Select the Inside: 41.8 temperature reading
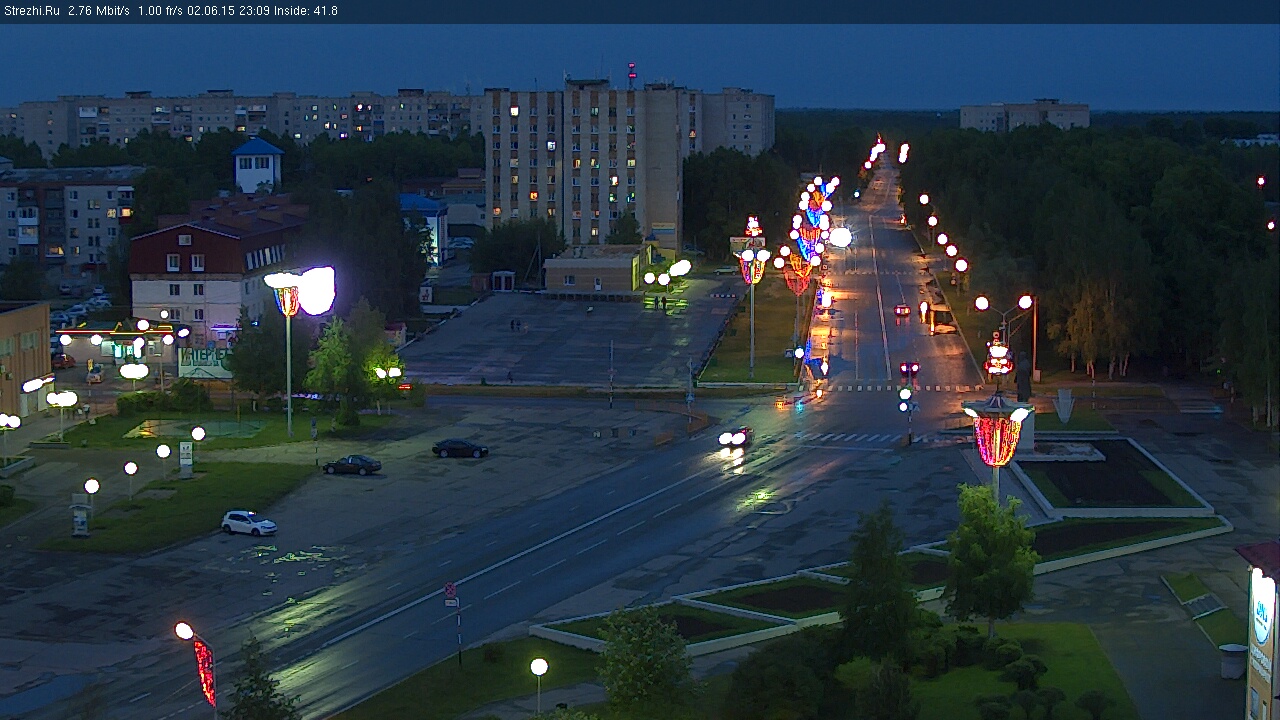 click(305, 11)
